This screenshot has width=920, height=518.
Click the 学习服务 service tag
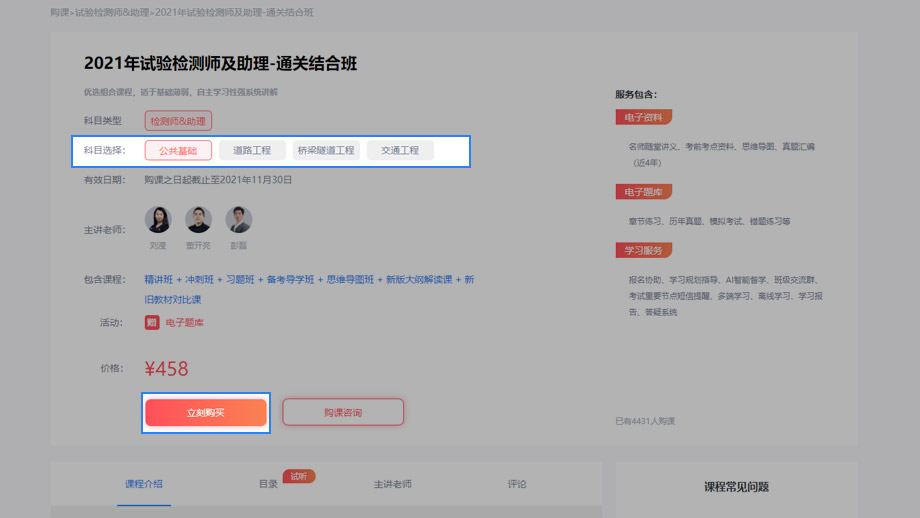pos(643,250)
